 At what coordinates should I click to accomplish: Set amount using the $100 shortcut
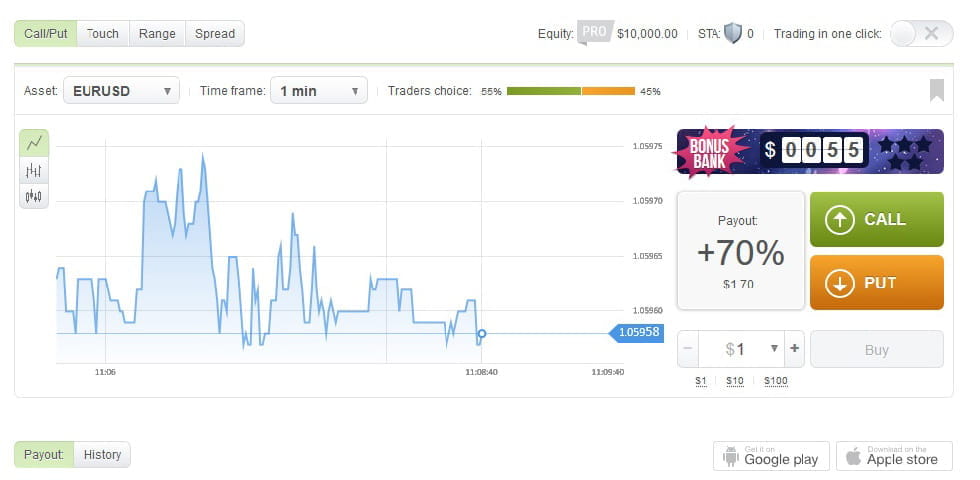(x=776, y=381)
